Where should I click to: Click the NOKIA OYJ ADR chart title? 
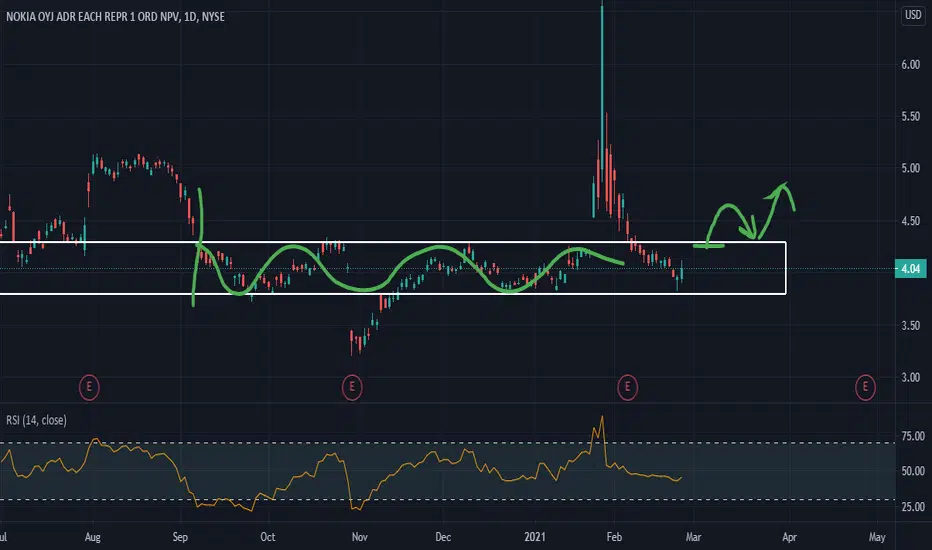pos(115,17)
